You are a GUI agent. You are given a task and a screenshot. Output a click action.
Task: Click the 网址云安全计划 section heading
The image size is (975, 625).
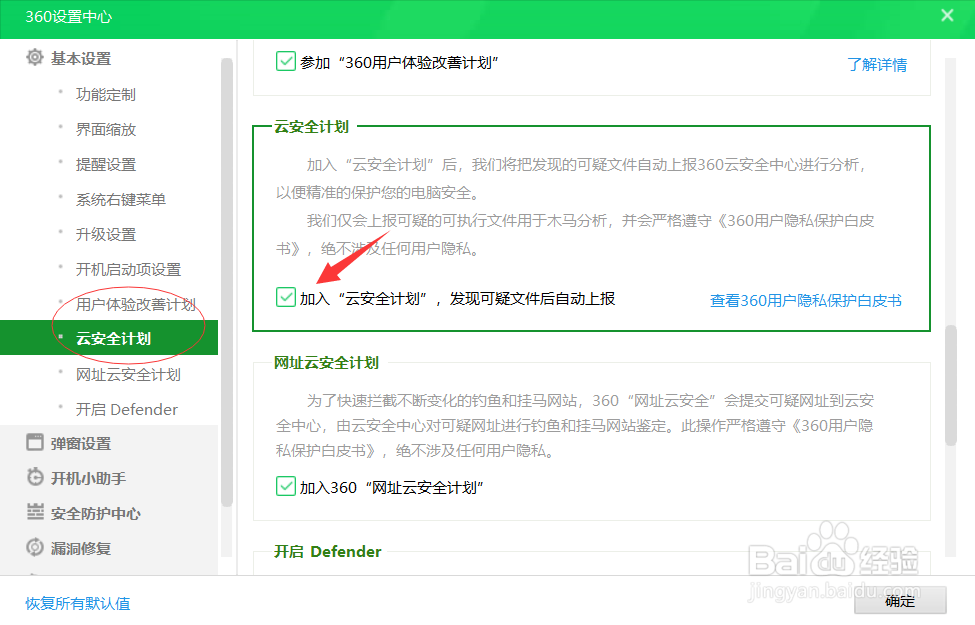(326, 363)
